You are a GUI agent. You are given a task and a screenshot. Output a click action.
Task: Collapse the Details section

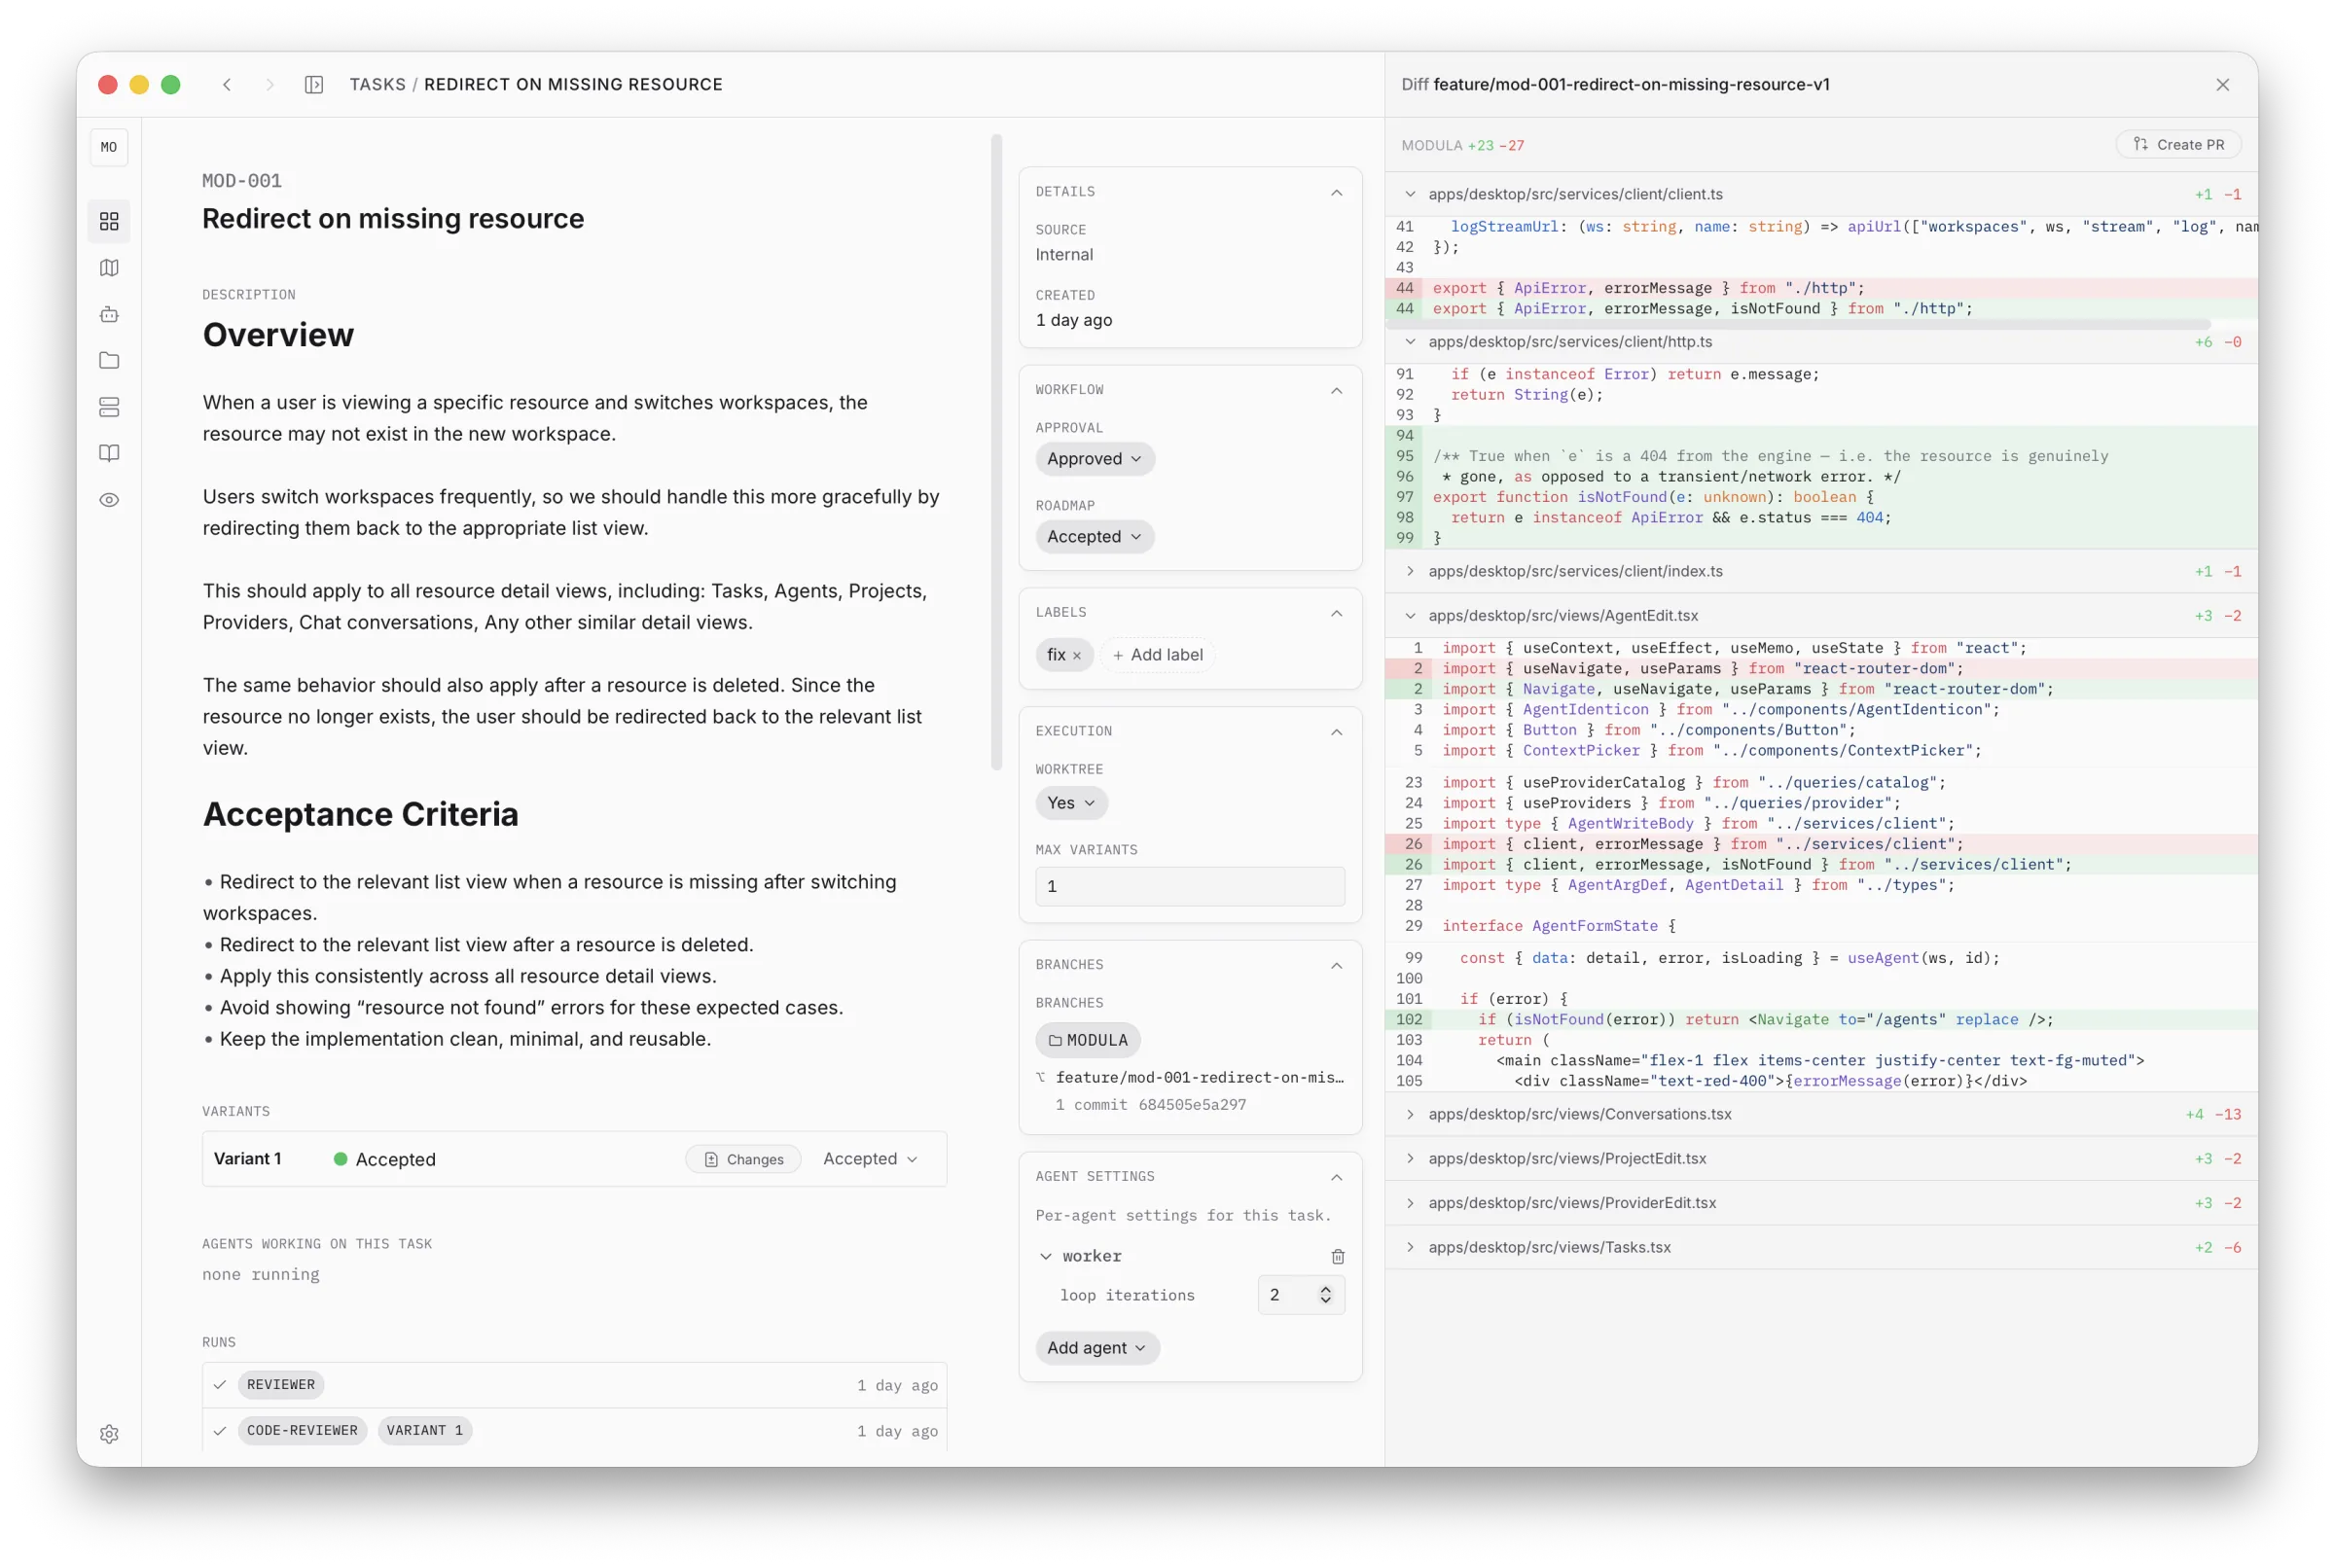coord(1336,192)
